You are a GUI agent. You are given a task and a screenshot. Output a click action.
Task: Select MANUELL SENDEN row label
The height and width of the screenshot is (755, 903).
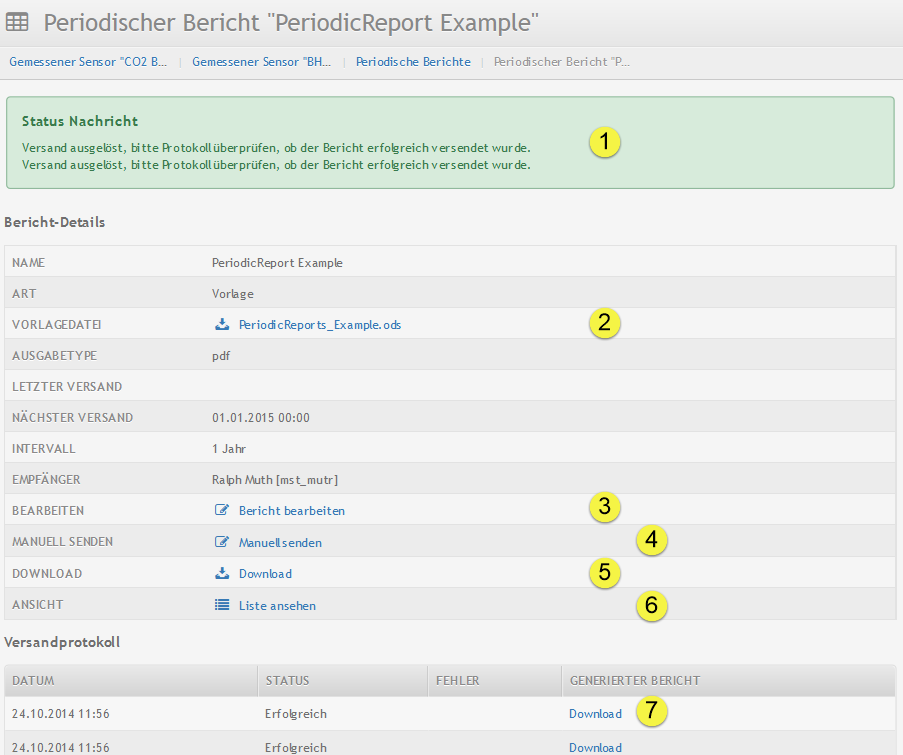tap(62, 542)
